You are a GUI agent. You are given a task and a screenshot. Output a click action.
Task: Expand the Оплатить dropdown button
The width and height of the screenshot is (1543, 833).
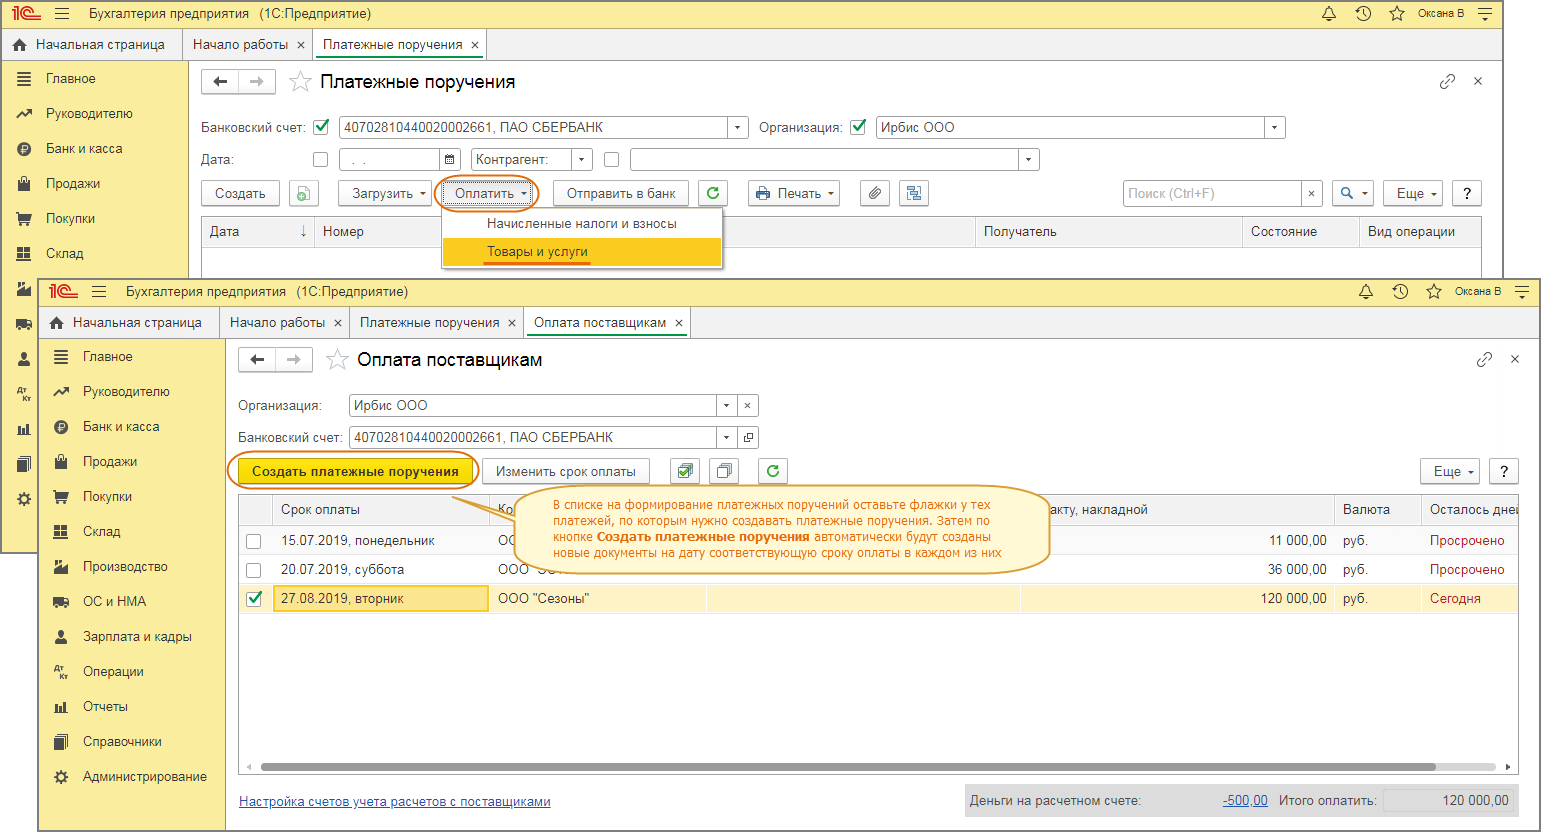click(x=490, y=194)
